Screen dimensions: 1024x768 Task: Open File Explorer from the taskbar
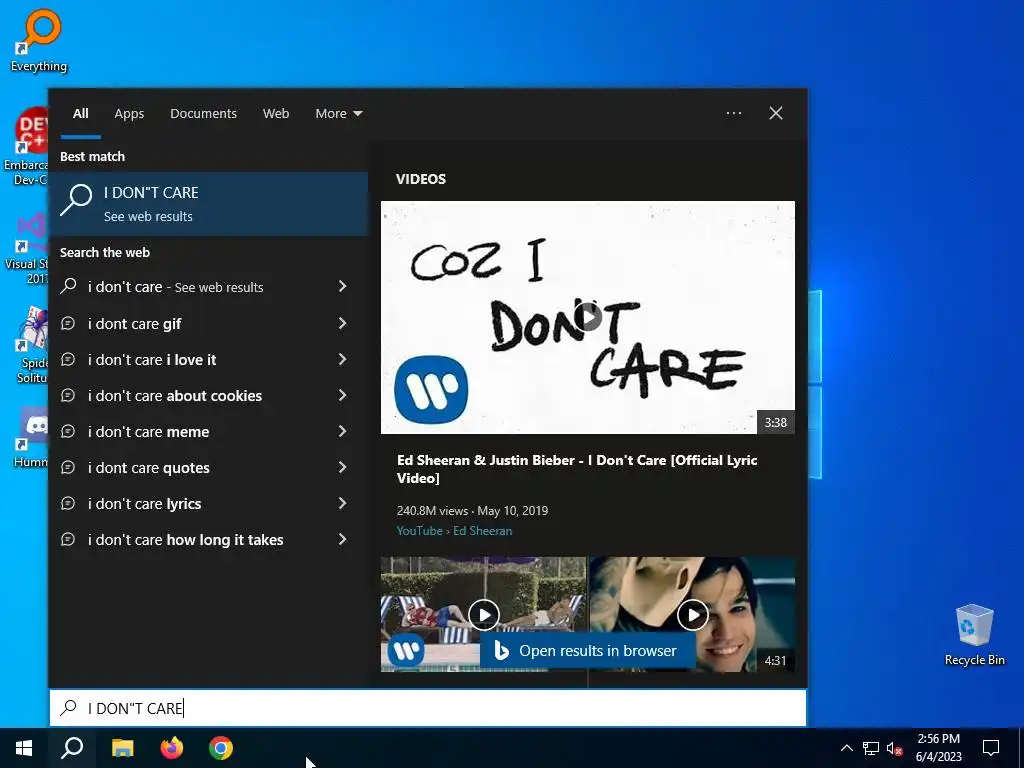(x=122, y=748)
